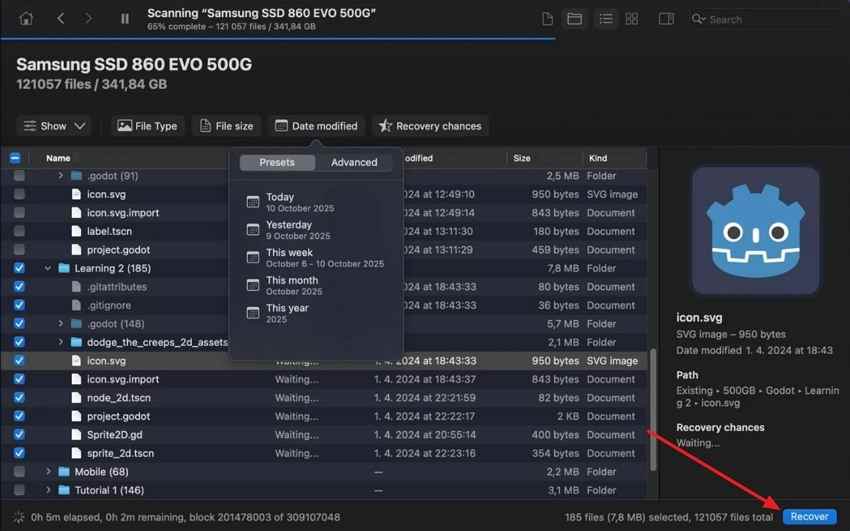This screenshot has width=850, height=531.
Task: Click the calendar icon beside This year
Action: tap(253, 313)
